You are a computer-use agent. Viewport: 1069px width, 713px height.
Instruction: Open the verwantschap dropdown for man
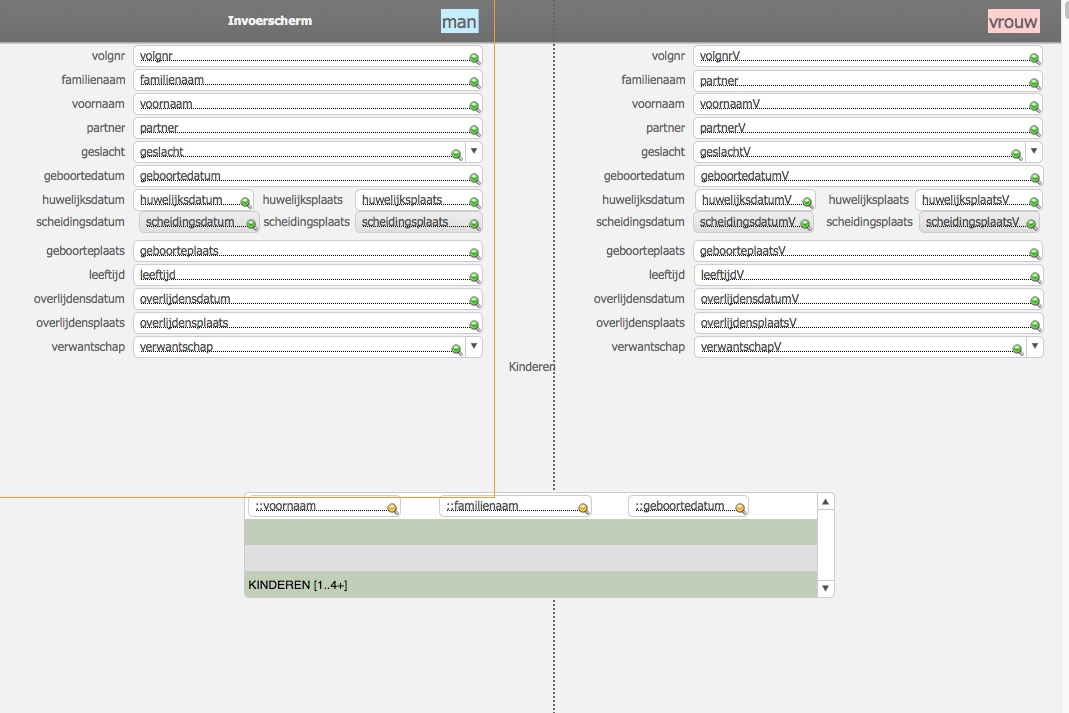point(474,346)
